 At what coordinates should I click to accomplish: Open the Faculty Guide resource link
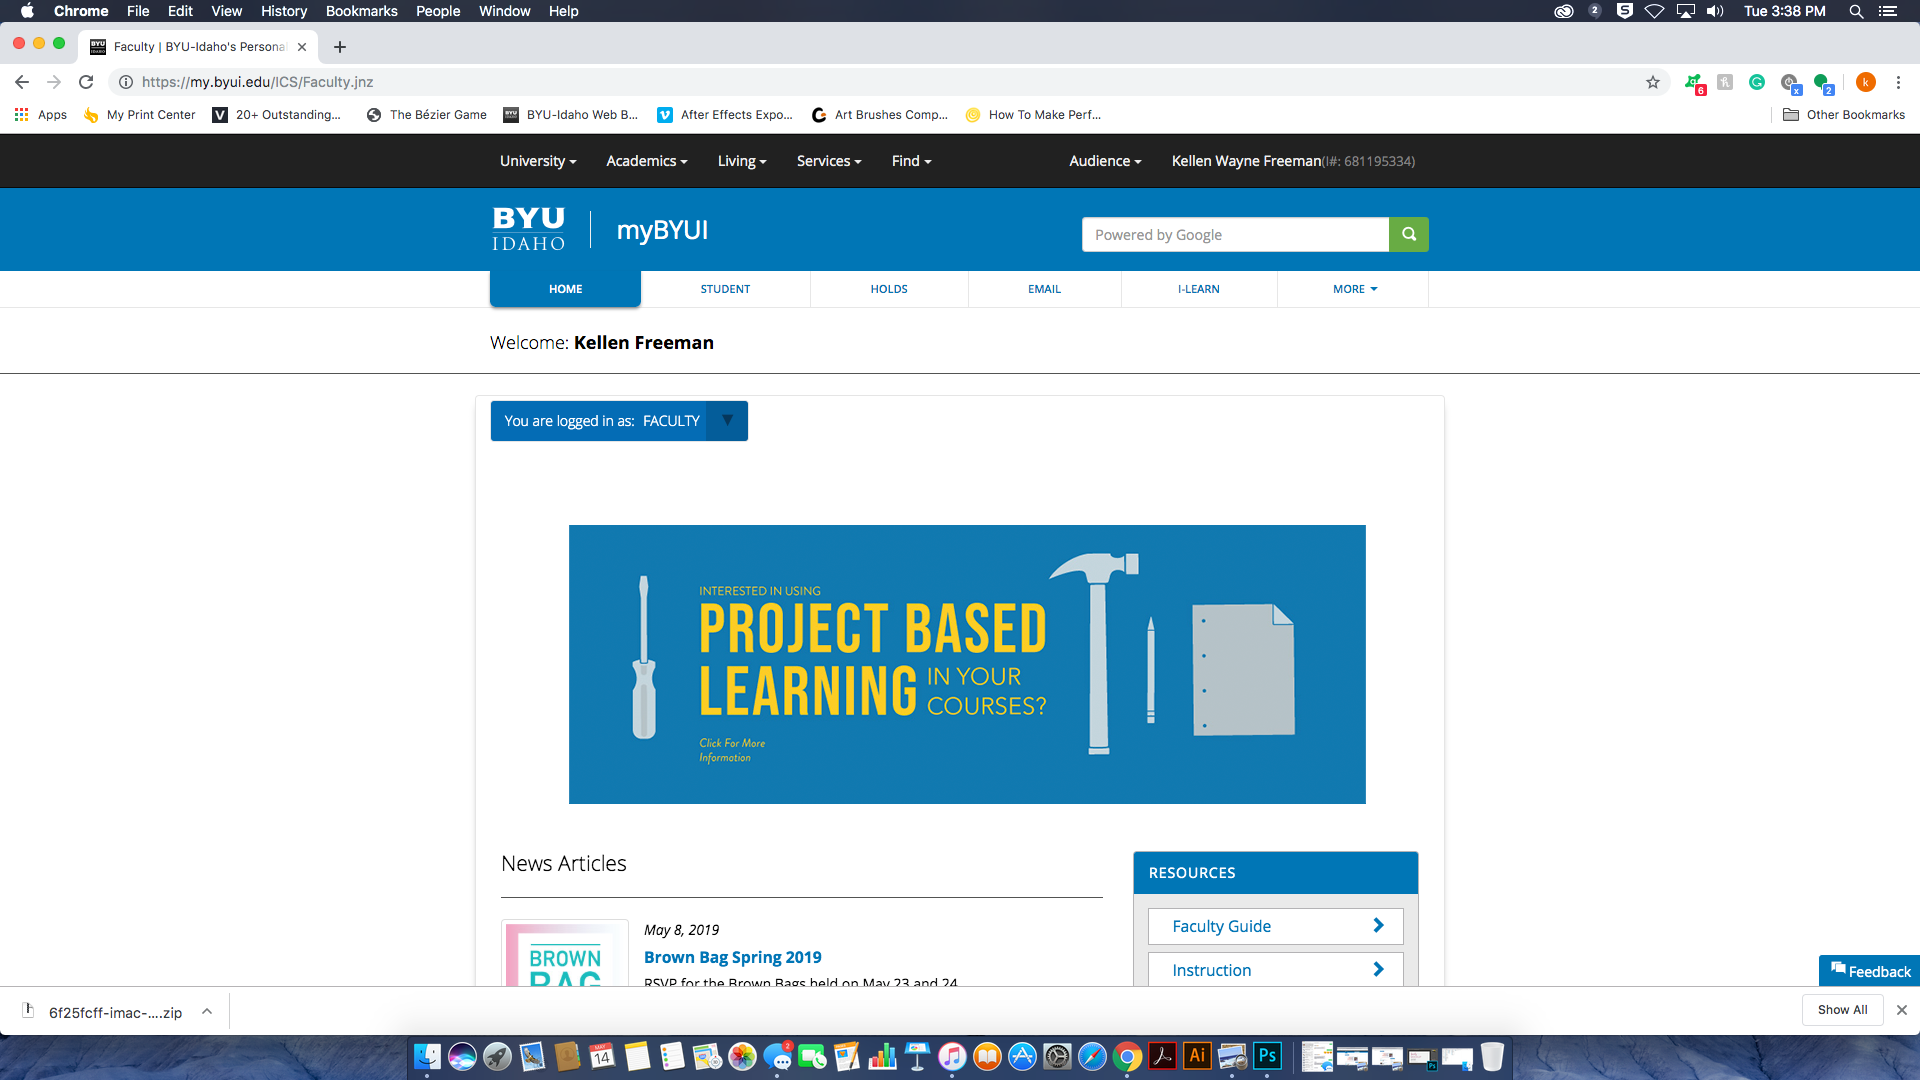point(1275,926)
